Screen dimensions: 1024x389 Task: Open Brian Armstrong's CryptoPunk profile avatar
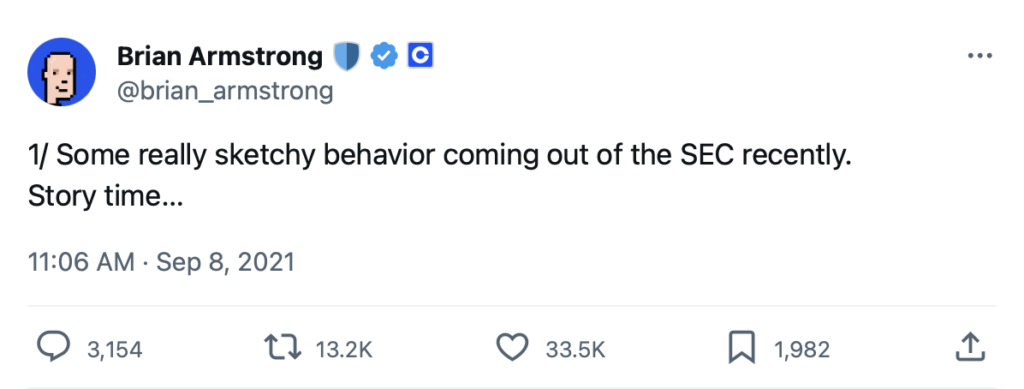[x=61, y=72]
